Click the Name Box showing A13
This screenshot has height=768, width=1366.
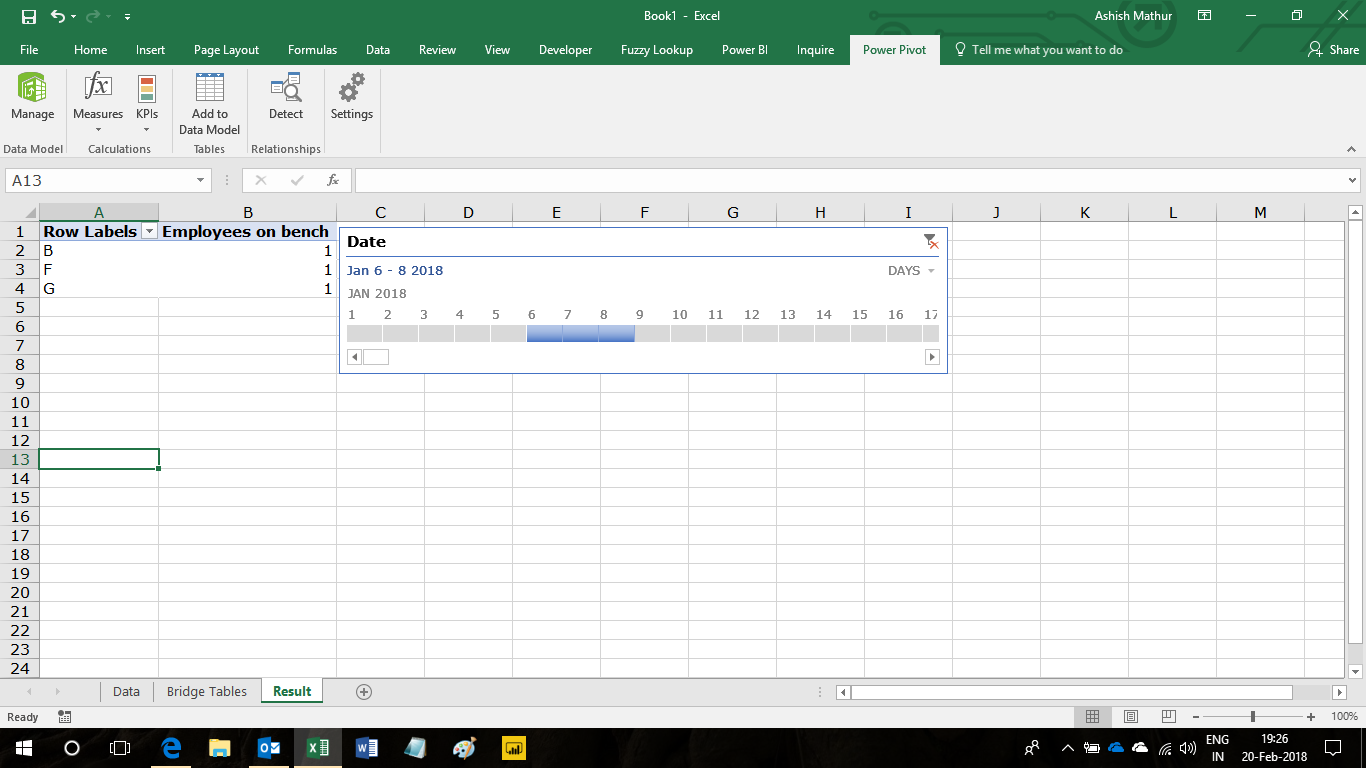100,180
